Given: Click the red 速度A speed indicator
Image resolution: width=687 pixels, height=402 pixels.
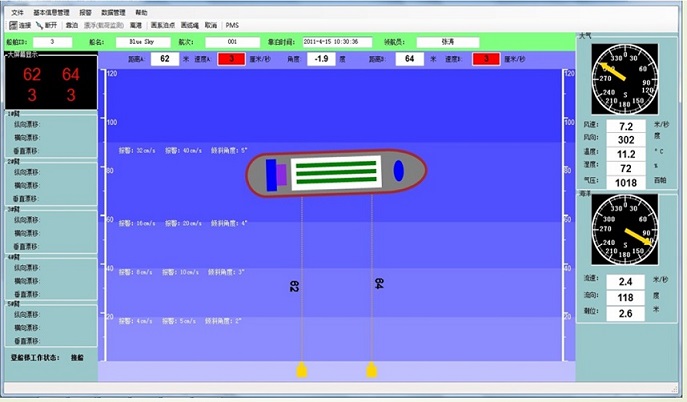Looking at the screenshot, I should pos(231,59).
